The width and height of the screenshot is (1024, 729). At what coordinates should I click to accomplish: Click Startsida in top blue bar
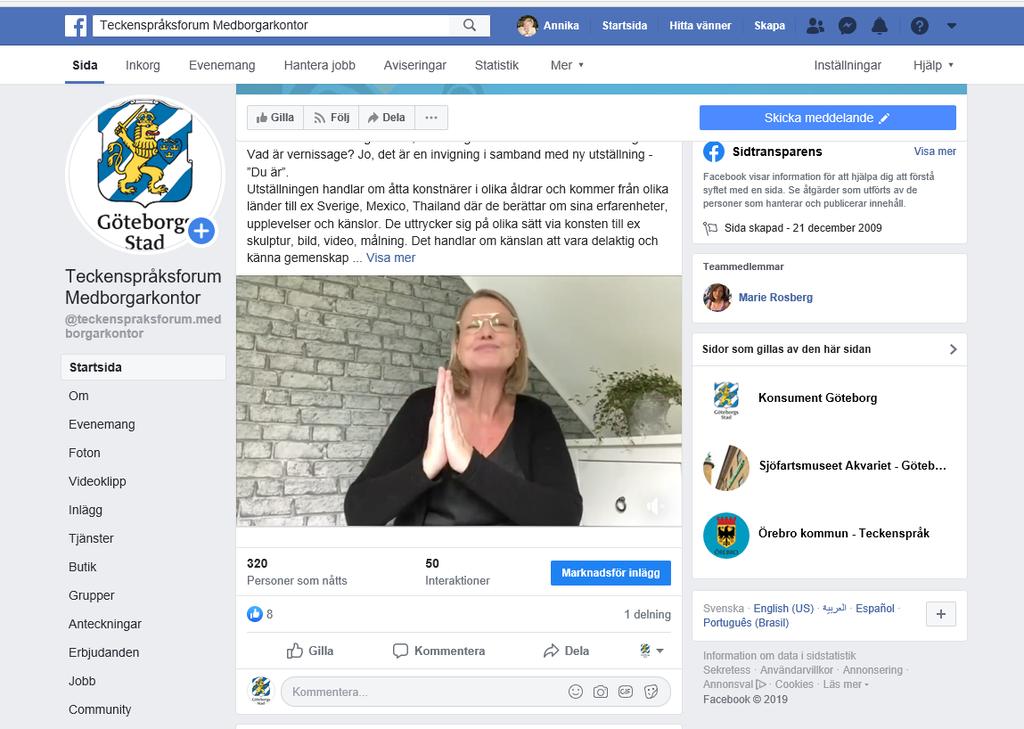click(x=624, y=25)
